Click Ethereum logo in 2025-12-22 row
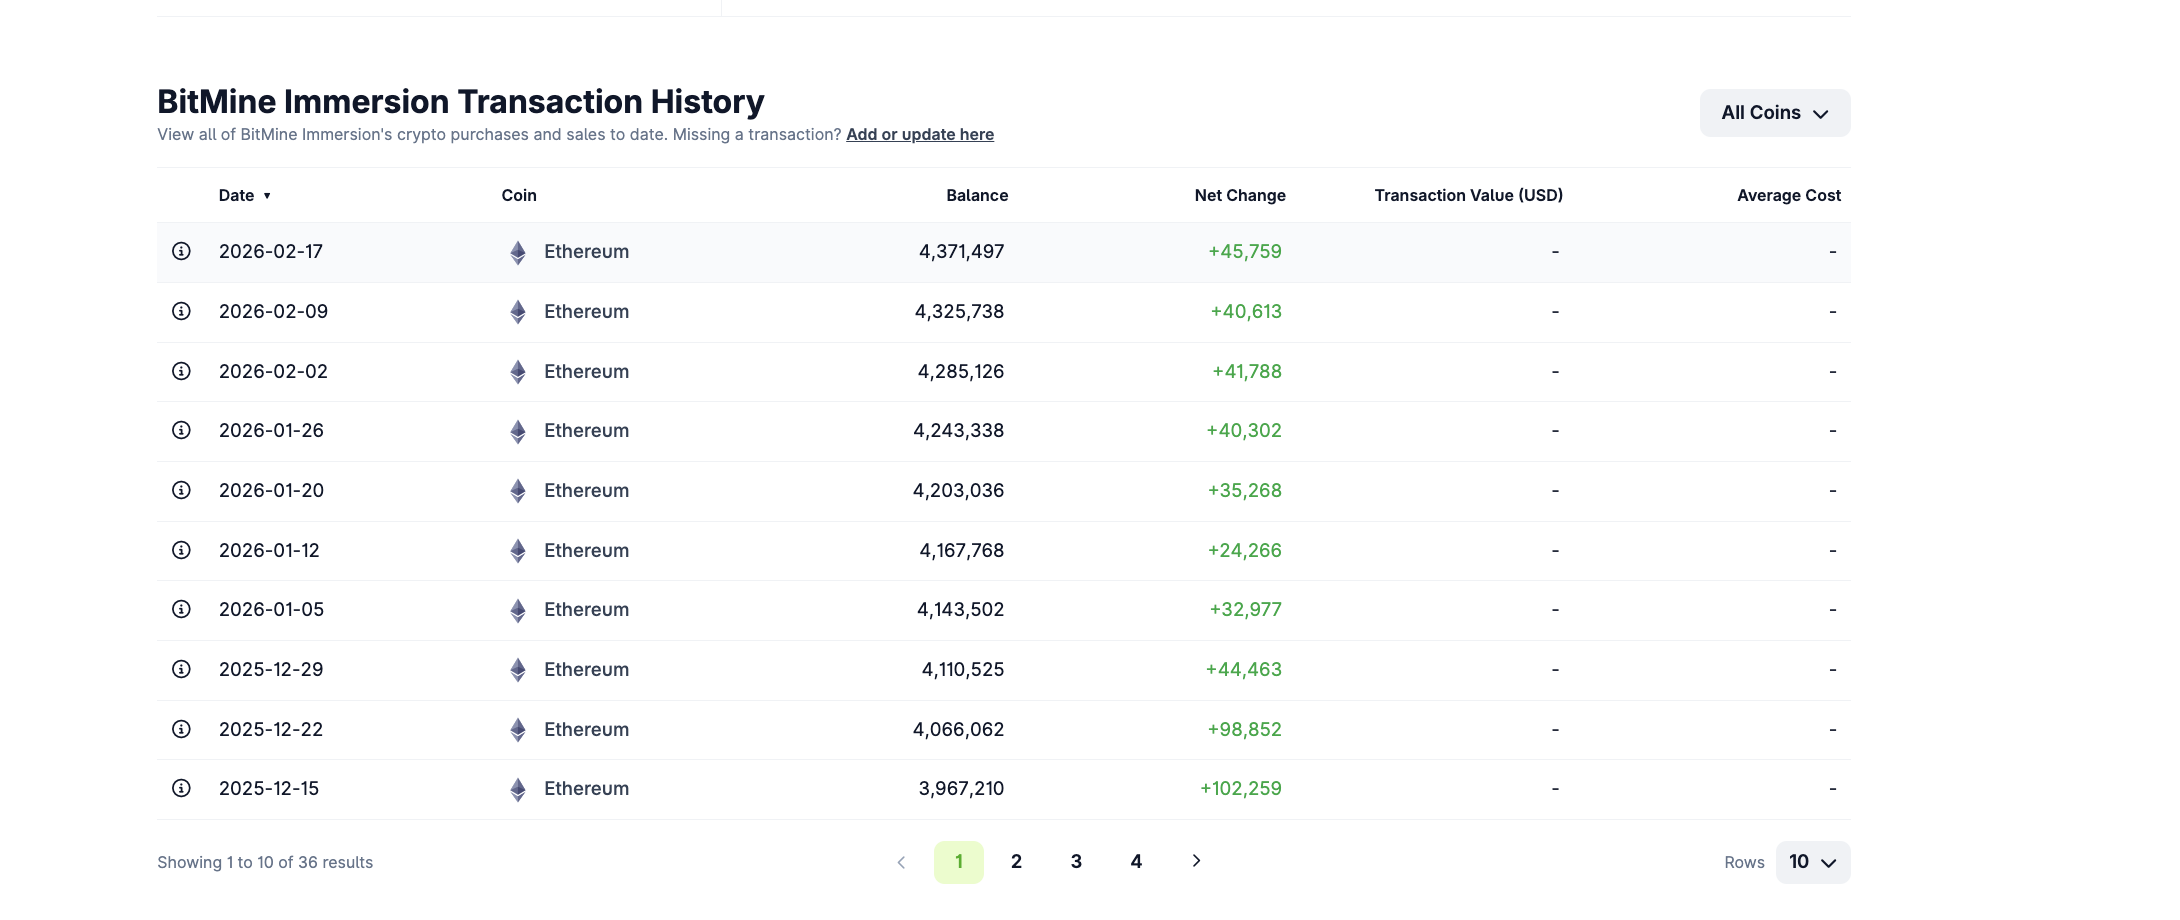Image resolution: width=2180 pixels, height=920 pixels. coord(518,730)
